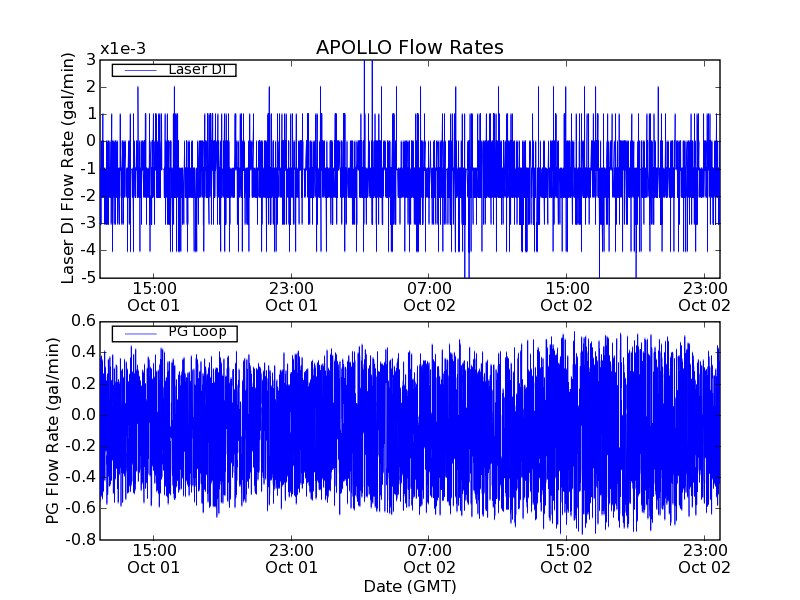The width and height of the screenshot is (800, 600).
Task: Click the 0.0 tick on PG Flow Rate axis
Action: (82, 414)
